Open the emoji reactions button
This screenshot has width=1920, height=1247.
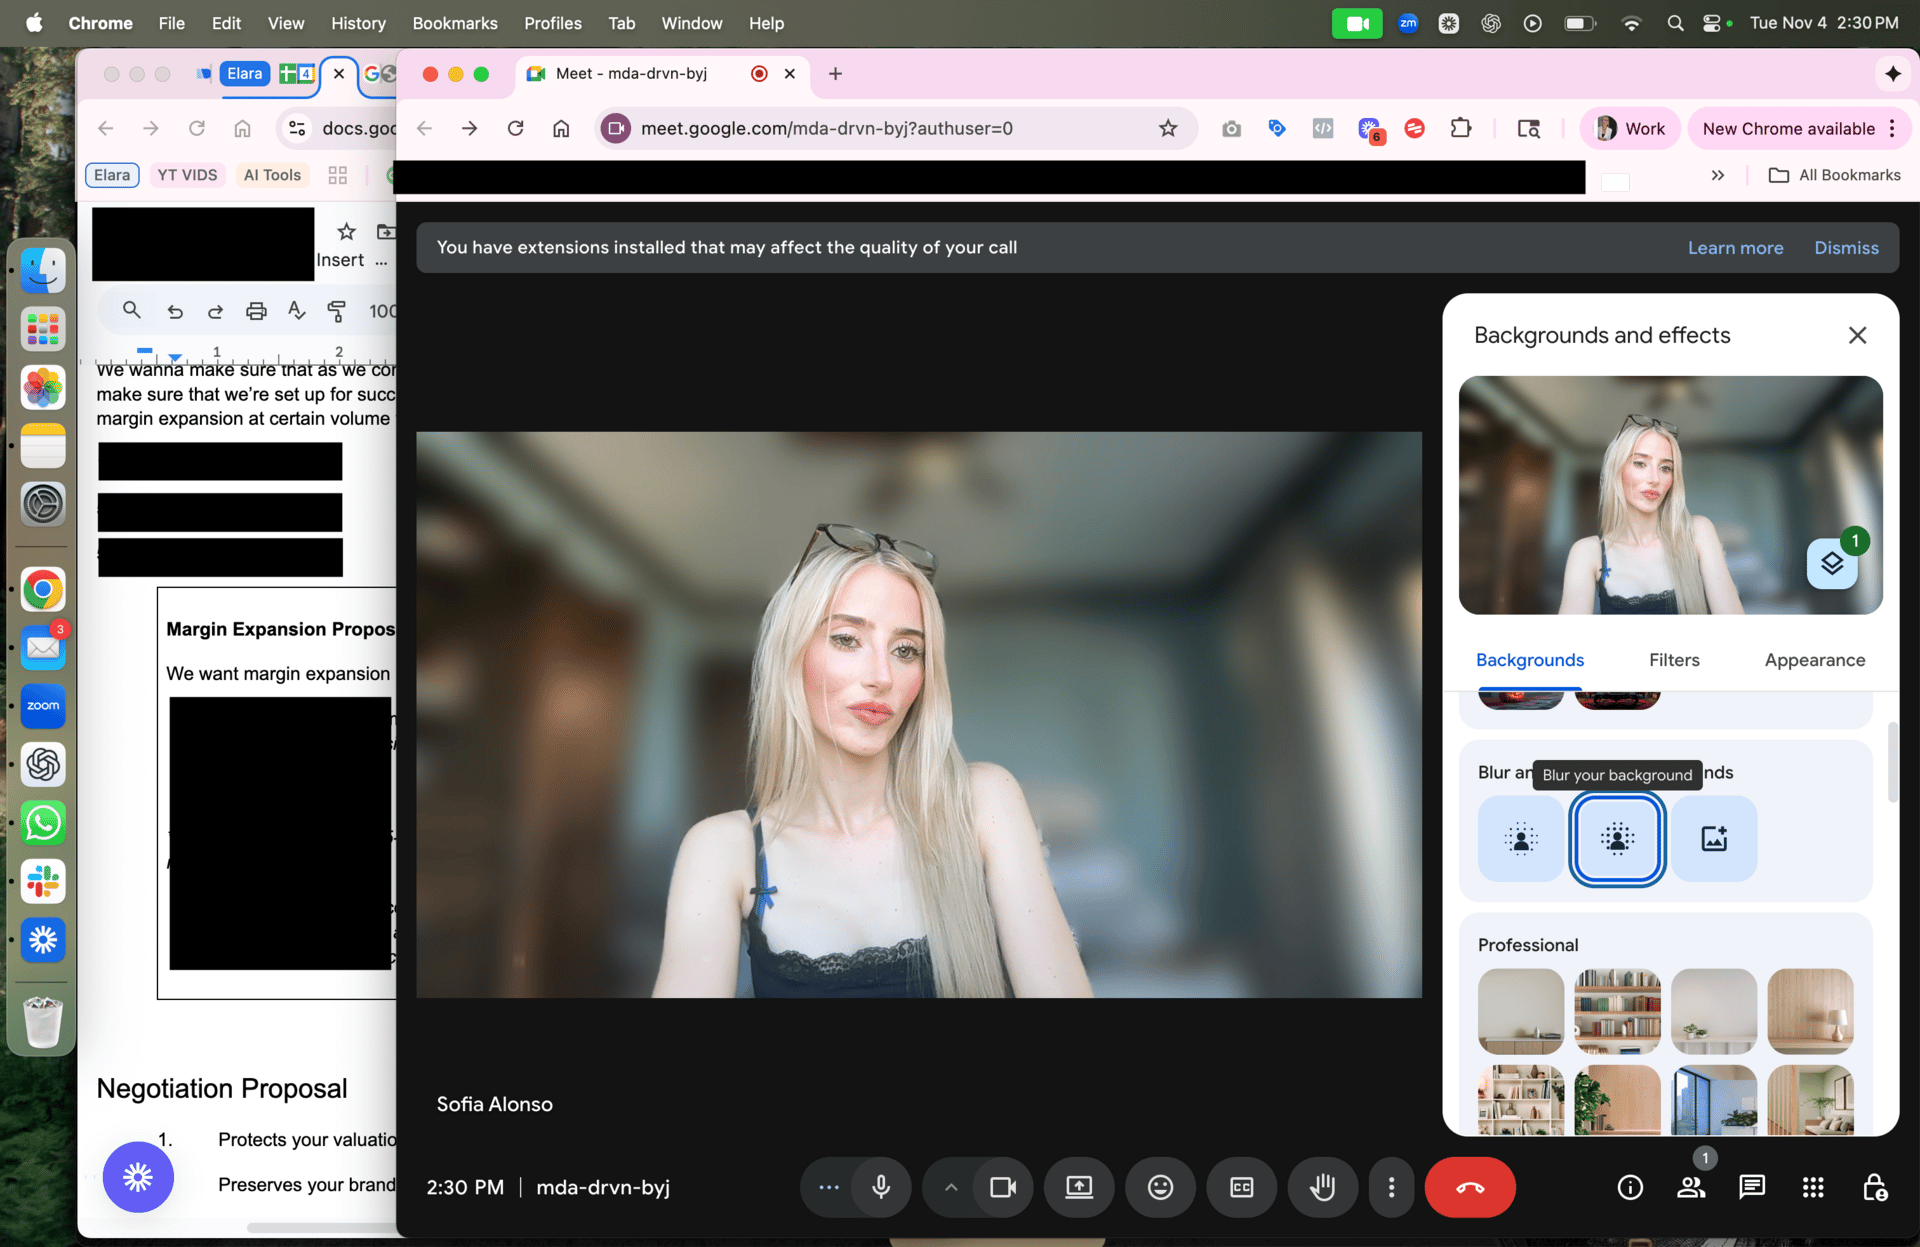click(1160, 1187)
